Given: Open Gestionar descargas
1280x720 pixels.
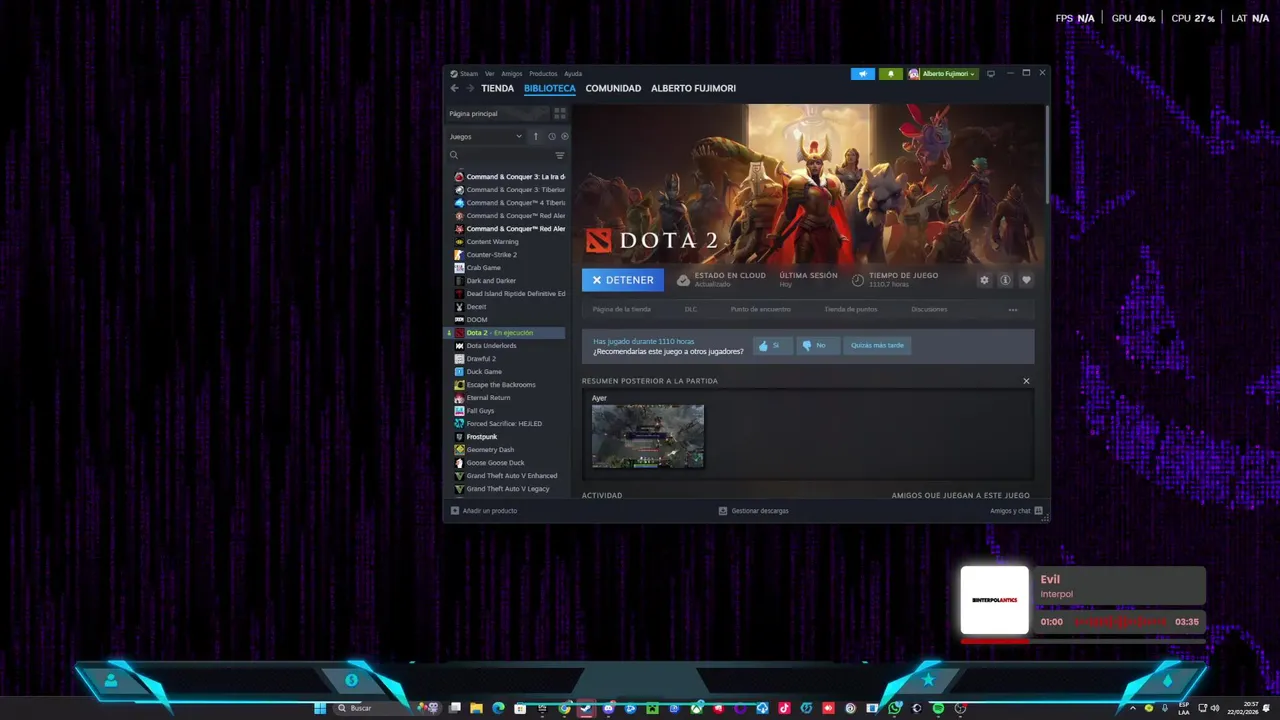Looking at the screenshot, I should click(x=754, y=511).
